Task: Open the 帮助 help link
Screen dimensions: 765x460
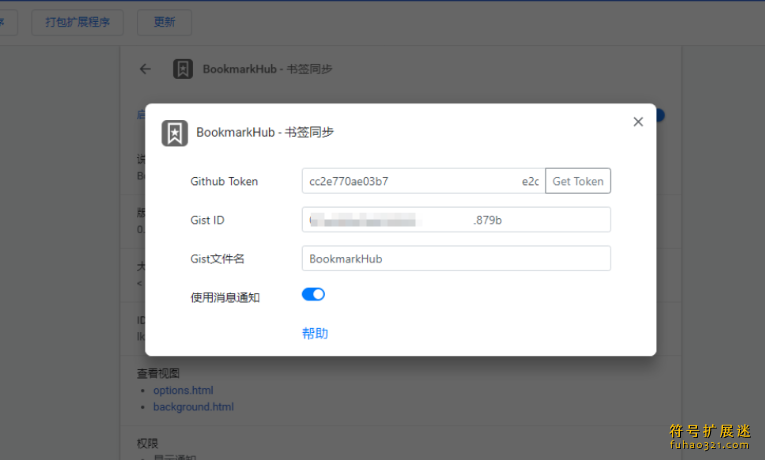Action: [315, 334]
